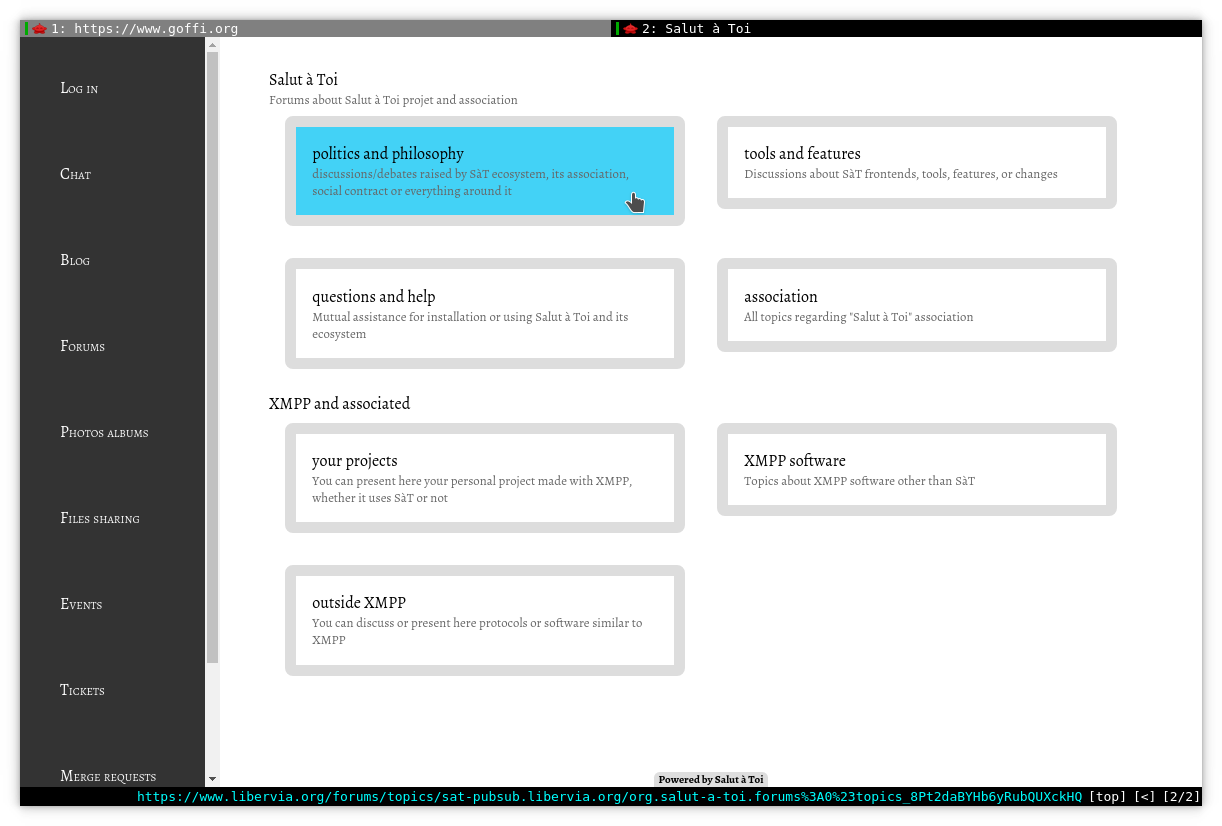Open the questions and help forum
The height and width of the screenshot is (826, 1222).
point(485,314)
